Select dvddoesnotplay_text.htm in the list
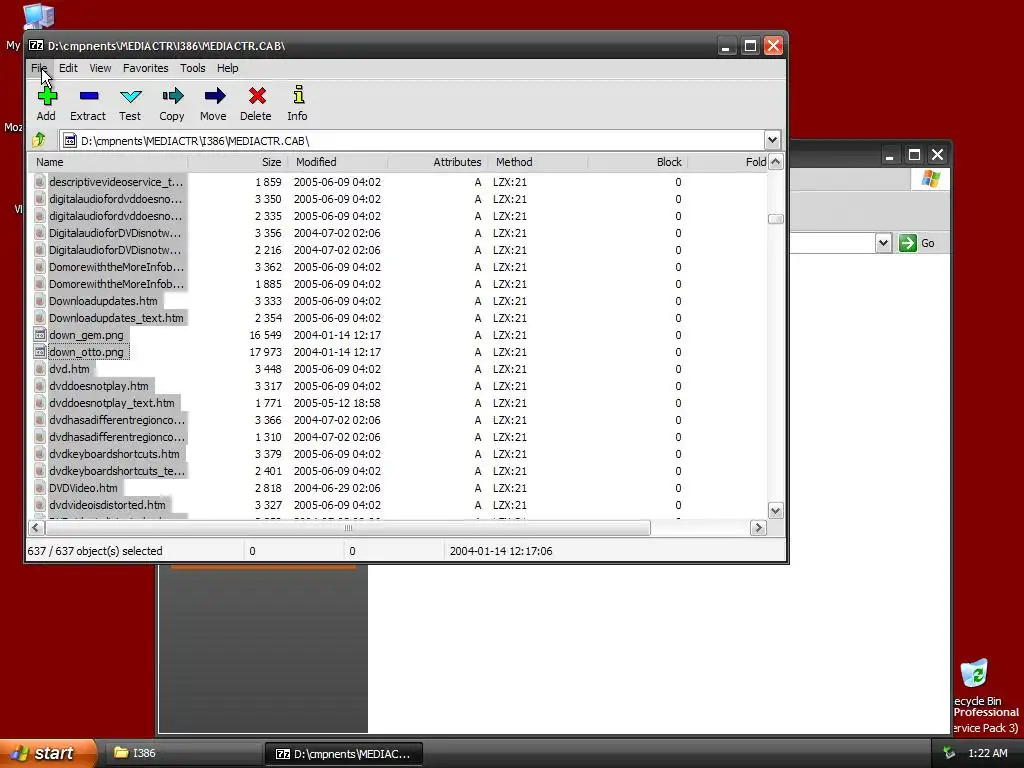Screen dimensions: 1024x768 pyautogui.click(x=112, y=403)
